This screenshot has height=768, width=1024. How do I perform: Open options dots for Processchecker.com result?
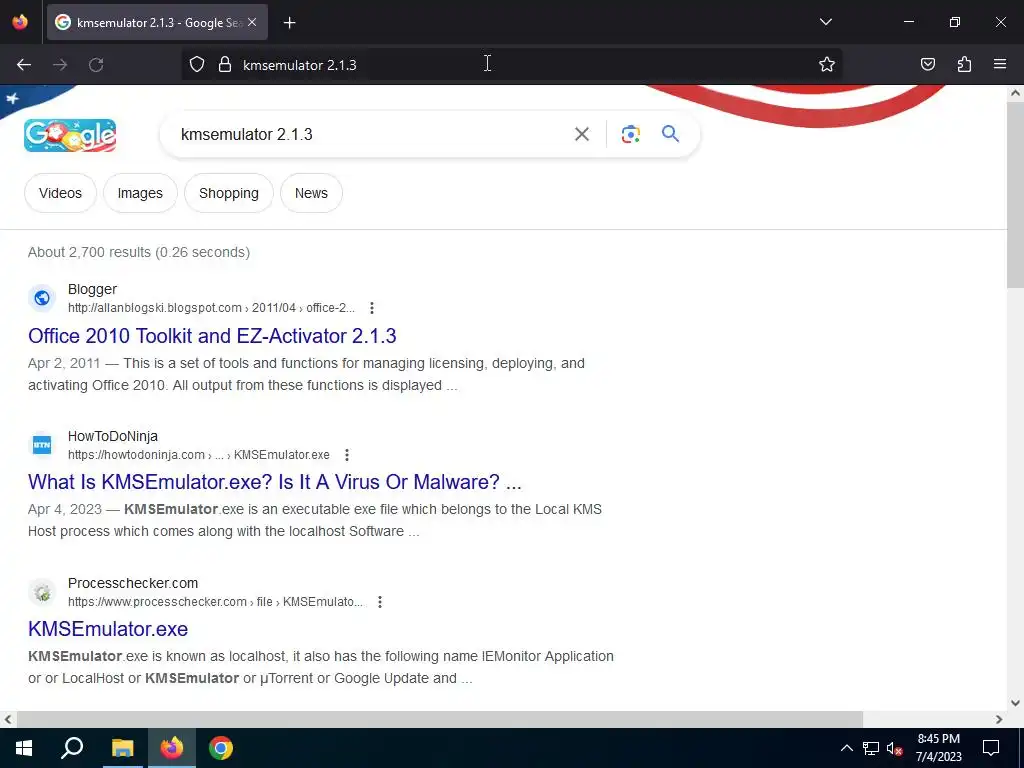point(379,601)
